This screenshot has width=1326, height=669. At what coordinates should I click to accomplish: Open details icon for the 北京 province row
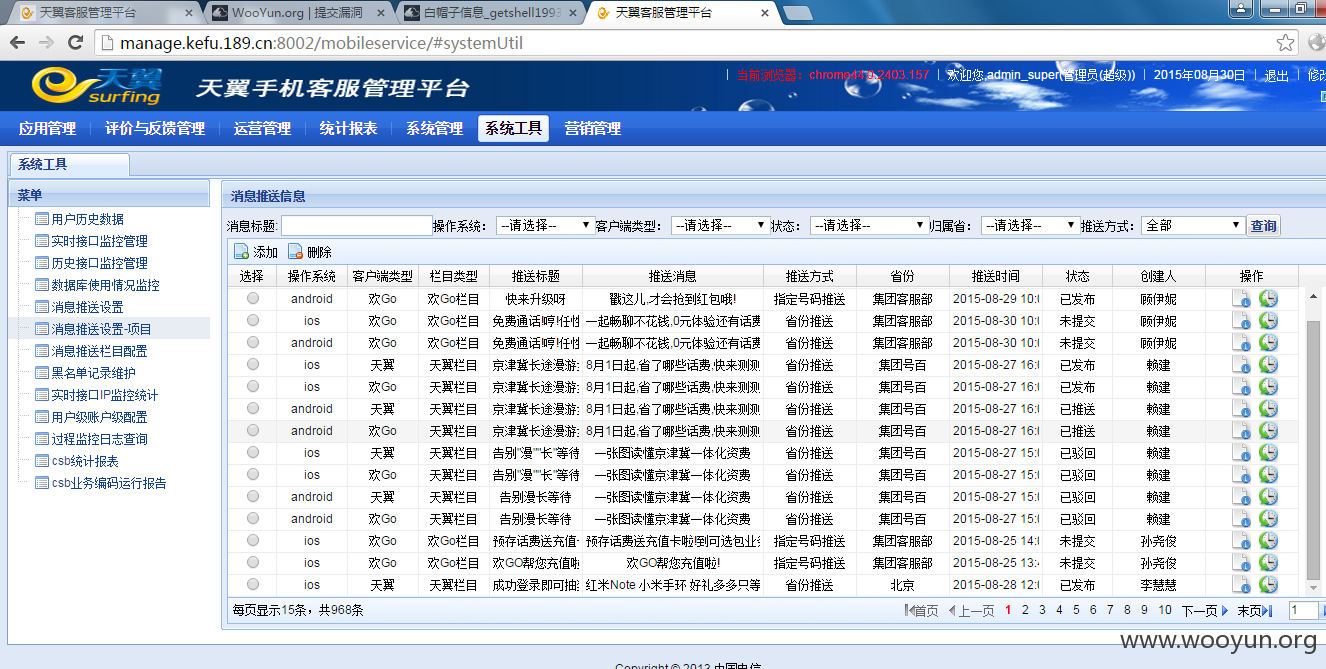point(1241,584)
